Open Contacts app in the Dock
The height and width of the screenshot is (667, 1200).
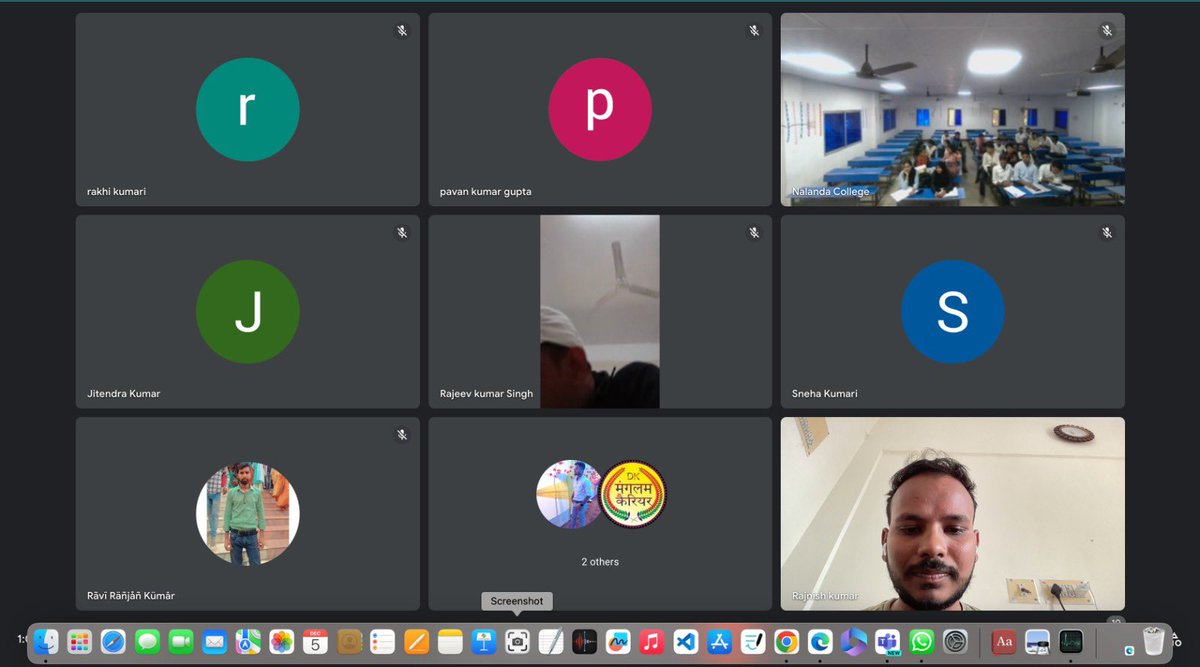pos(349,641)
